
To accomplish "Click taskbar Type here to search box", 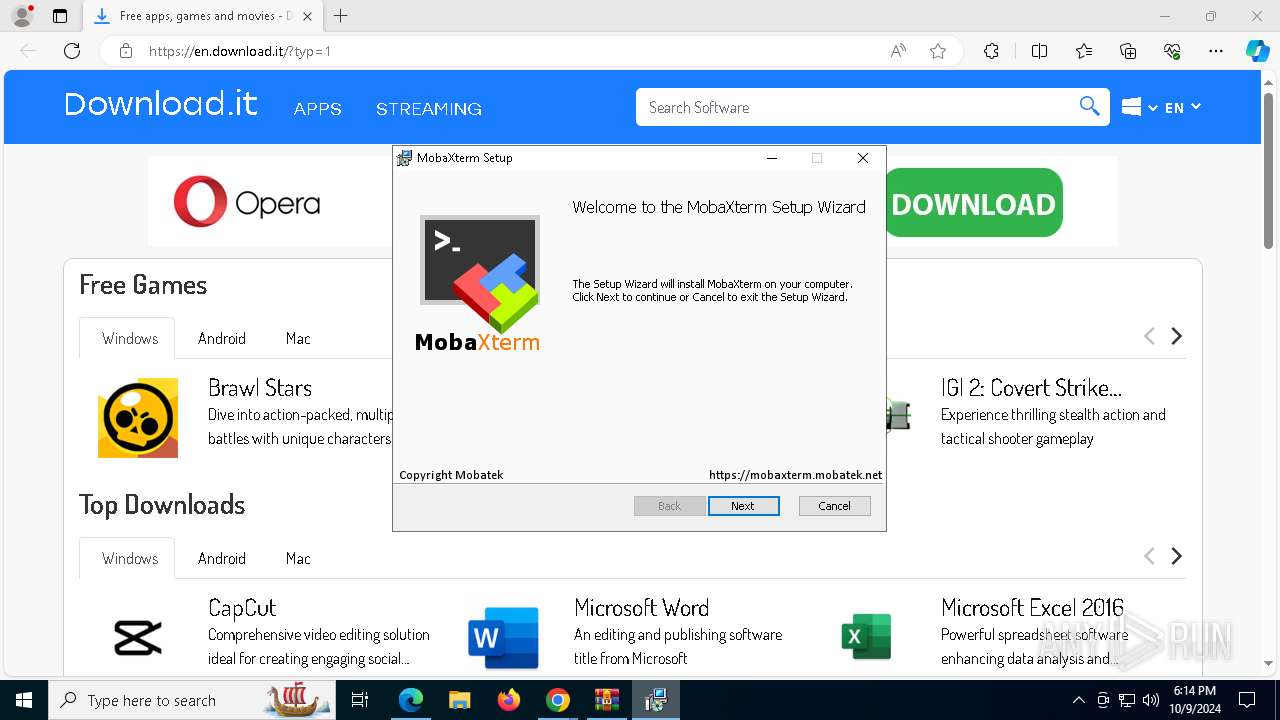I will pyautogui.click(x=192, y=700).
